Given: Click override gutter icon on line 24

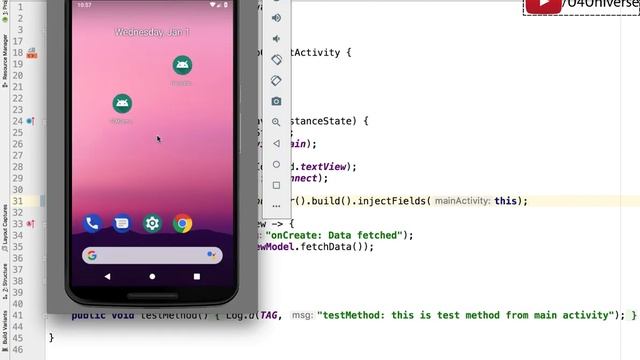Looking at the screenshot, I should (x=31, y=121).
